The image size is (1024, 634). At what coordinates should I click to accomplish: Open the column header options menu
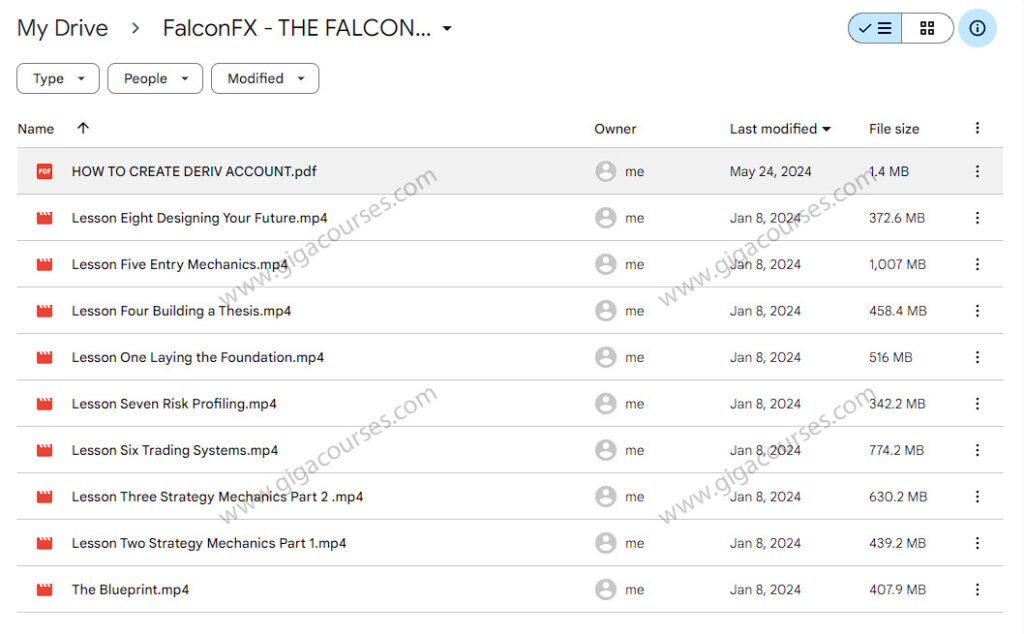(977, 128)
